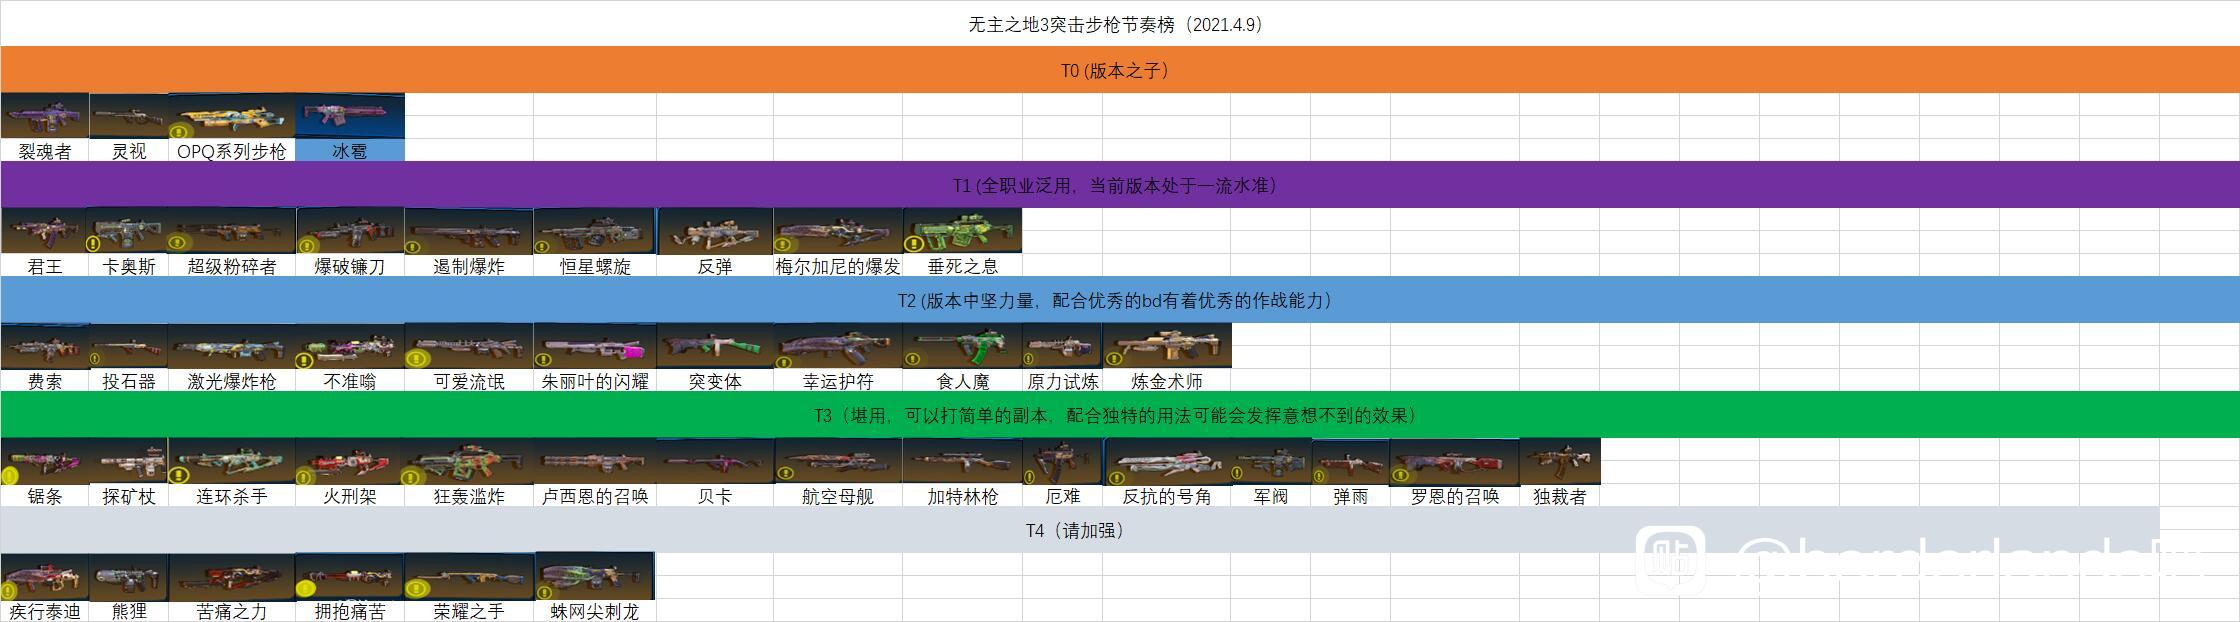Click the 火刑架 label cell
2240x622 pixels.
[350, 496]
